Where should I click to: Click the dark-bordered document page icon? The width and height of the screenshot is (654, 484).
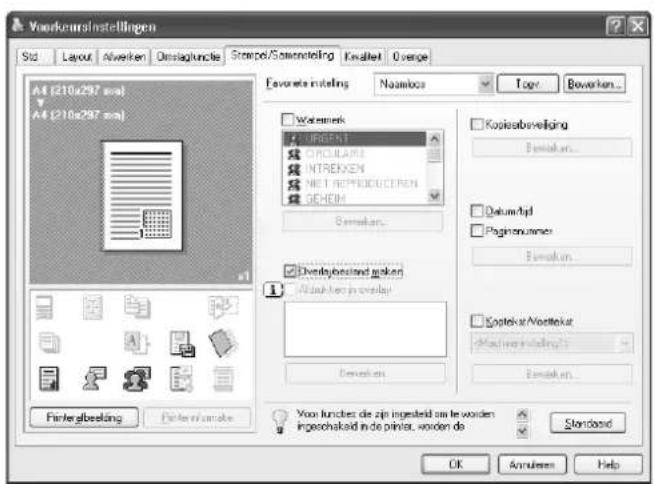[49, 379]
